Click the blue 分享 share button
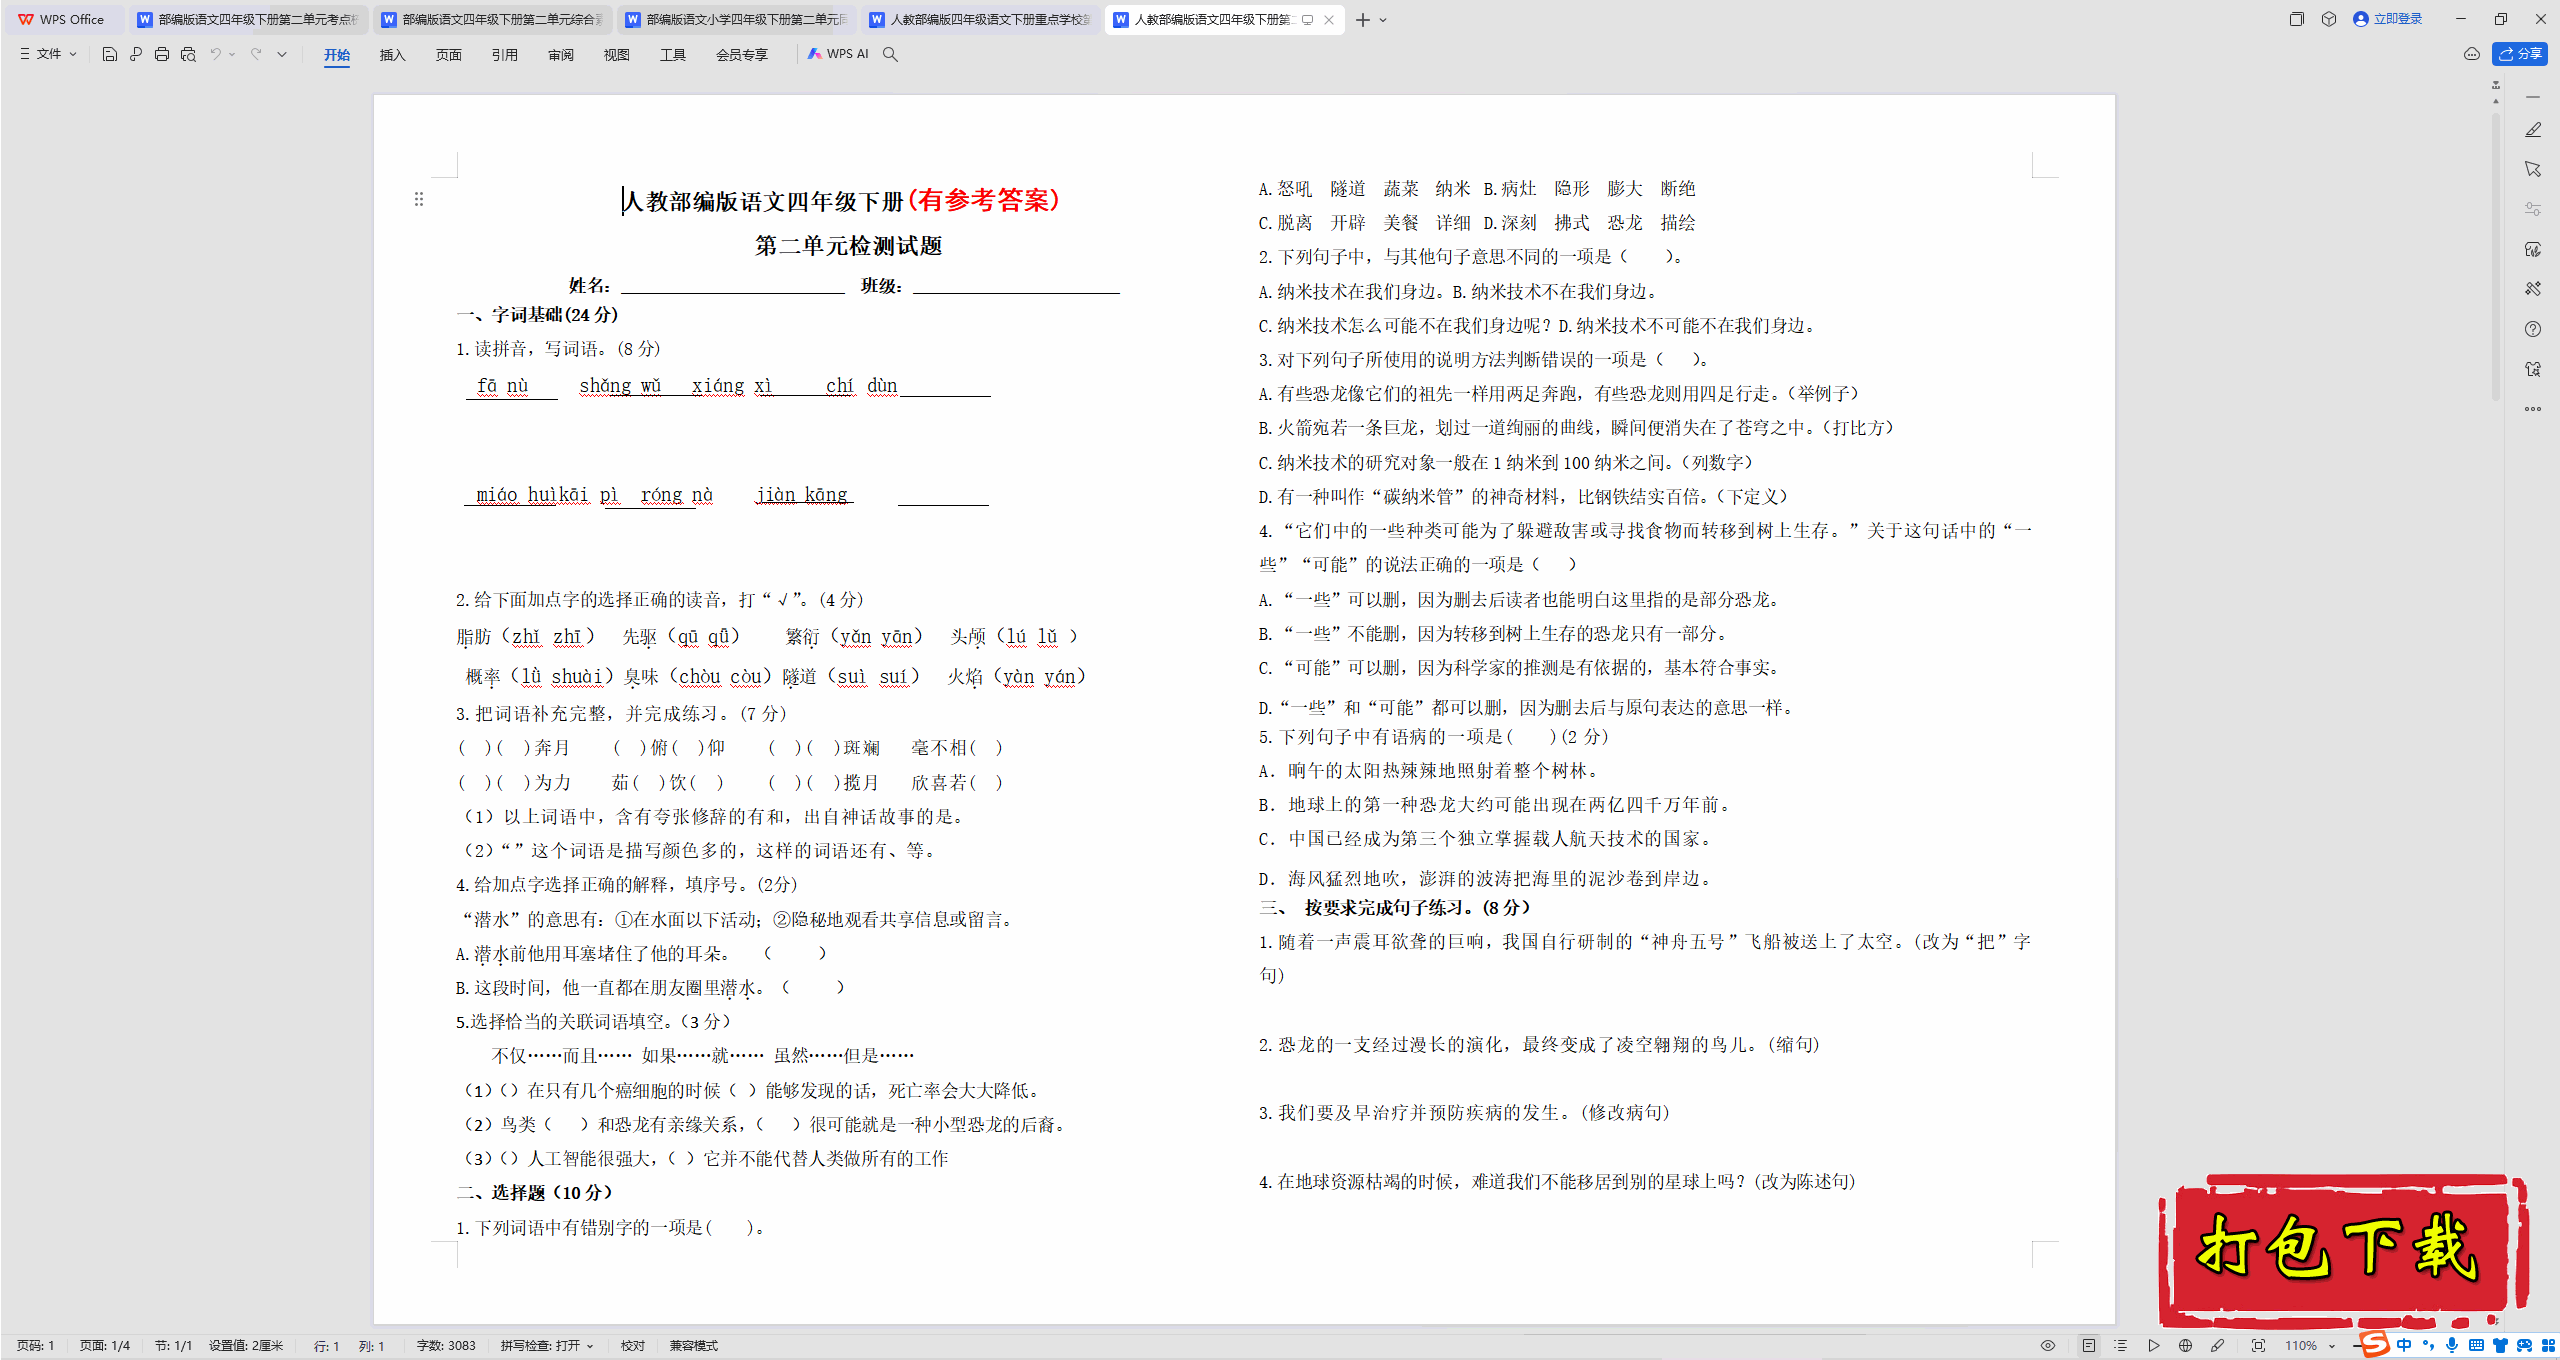The height and width of the screenshot is (1360, 2560). (2520, 54)
